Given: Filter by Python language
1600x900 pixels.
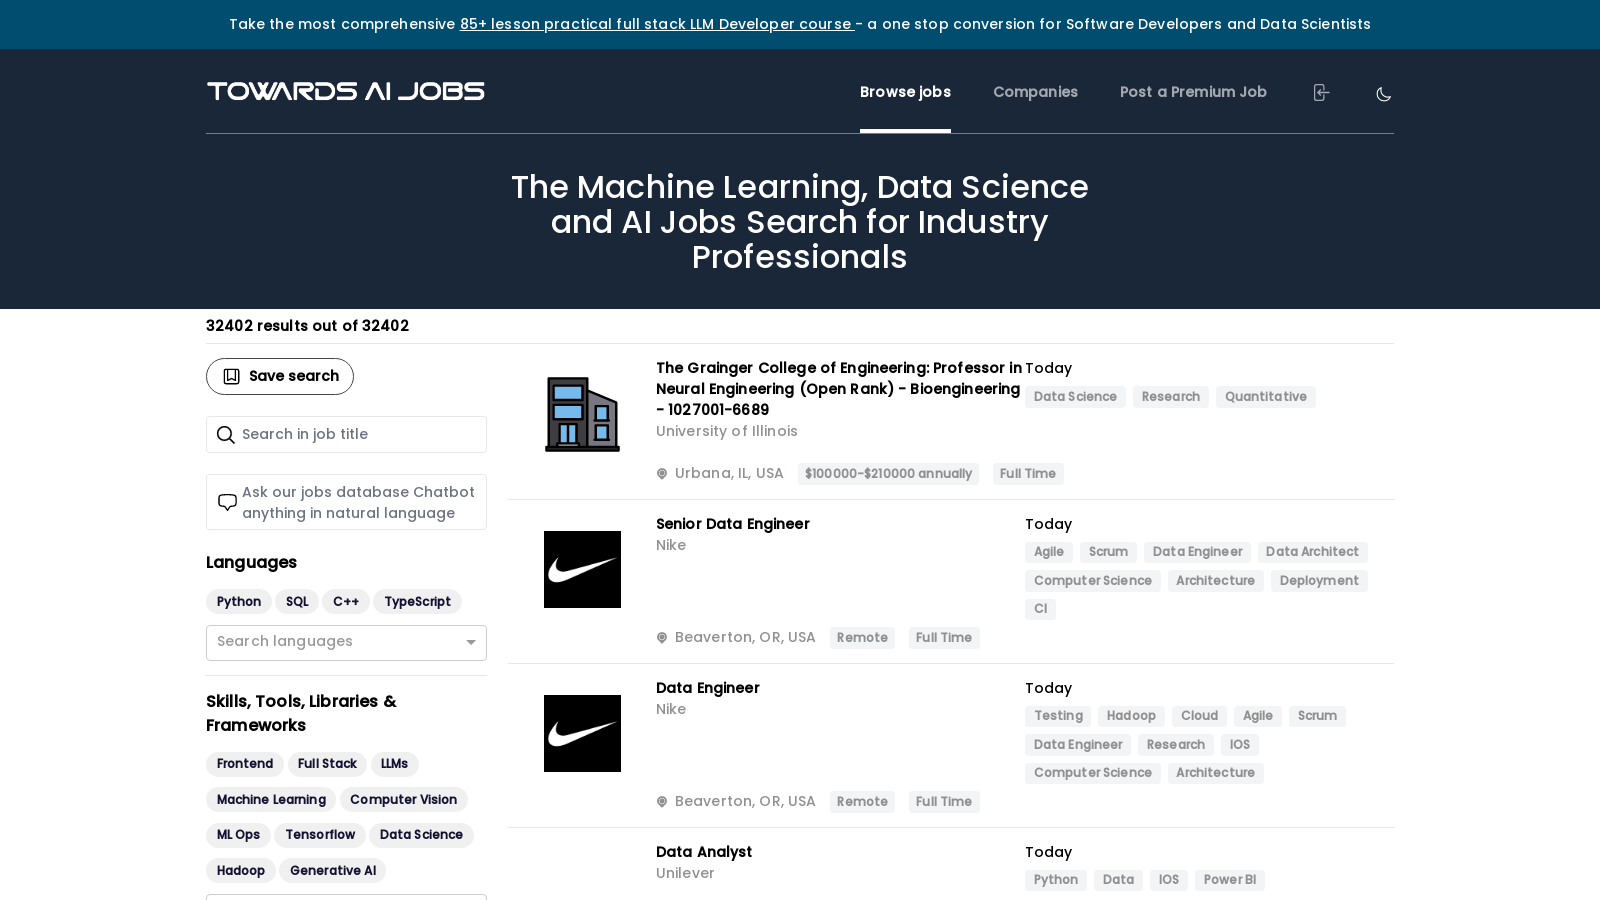Looking at the screenshot, I should [239, 601].
